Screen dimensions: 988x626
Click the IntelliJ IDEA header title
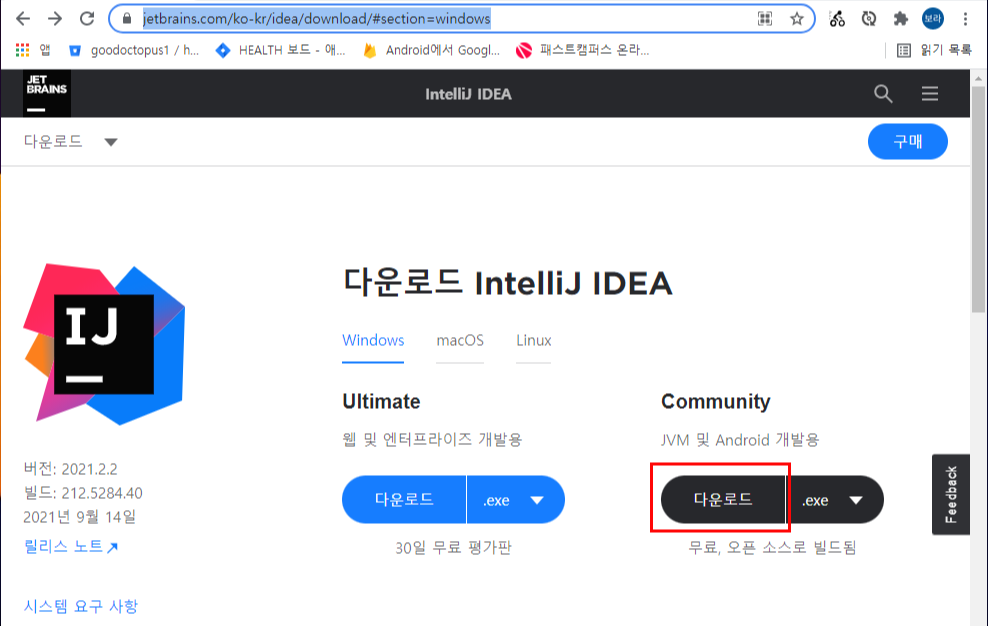[468, 94]
